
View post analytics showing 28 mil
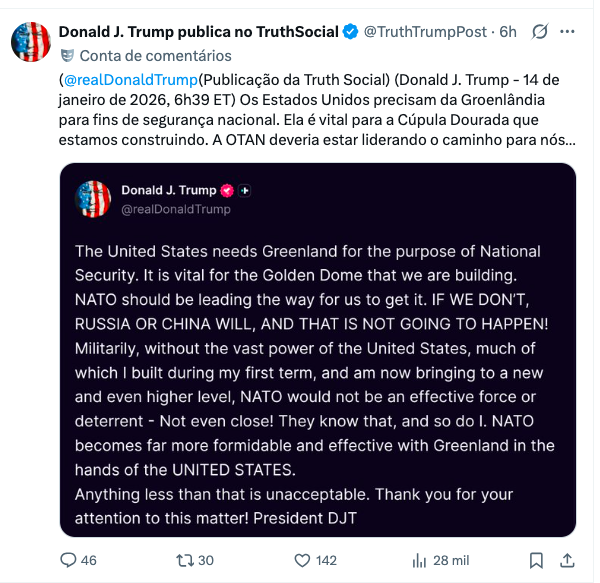click(x=420, y=560)
